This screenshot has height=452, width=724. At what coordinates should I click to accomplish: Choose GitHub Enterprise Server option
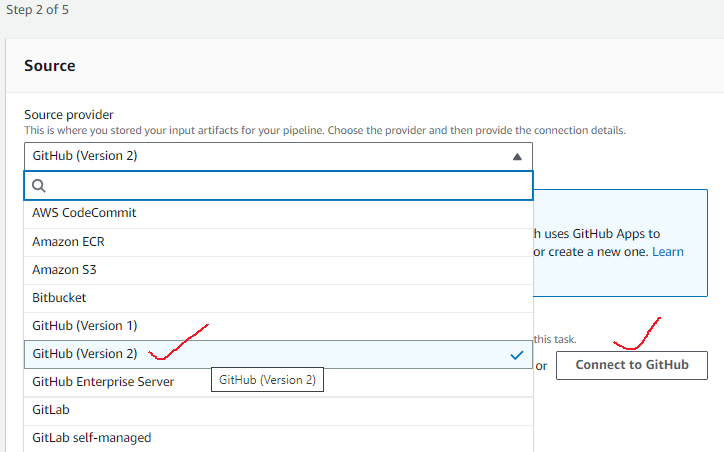point(278,383)
